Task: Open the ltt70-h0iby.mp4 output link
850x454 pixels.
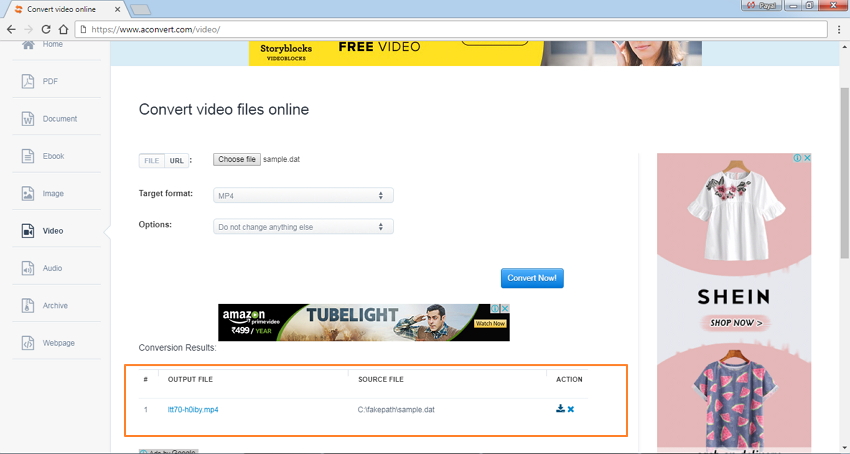Action: click(x=193, y=410)
